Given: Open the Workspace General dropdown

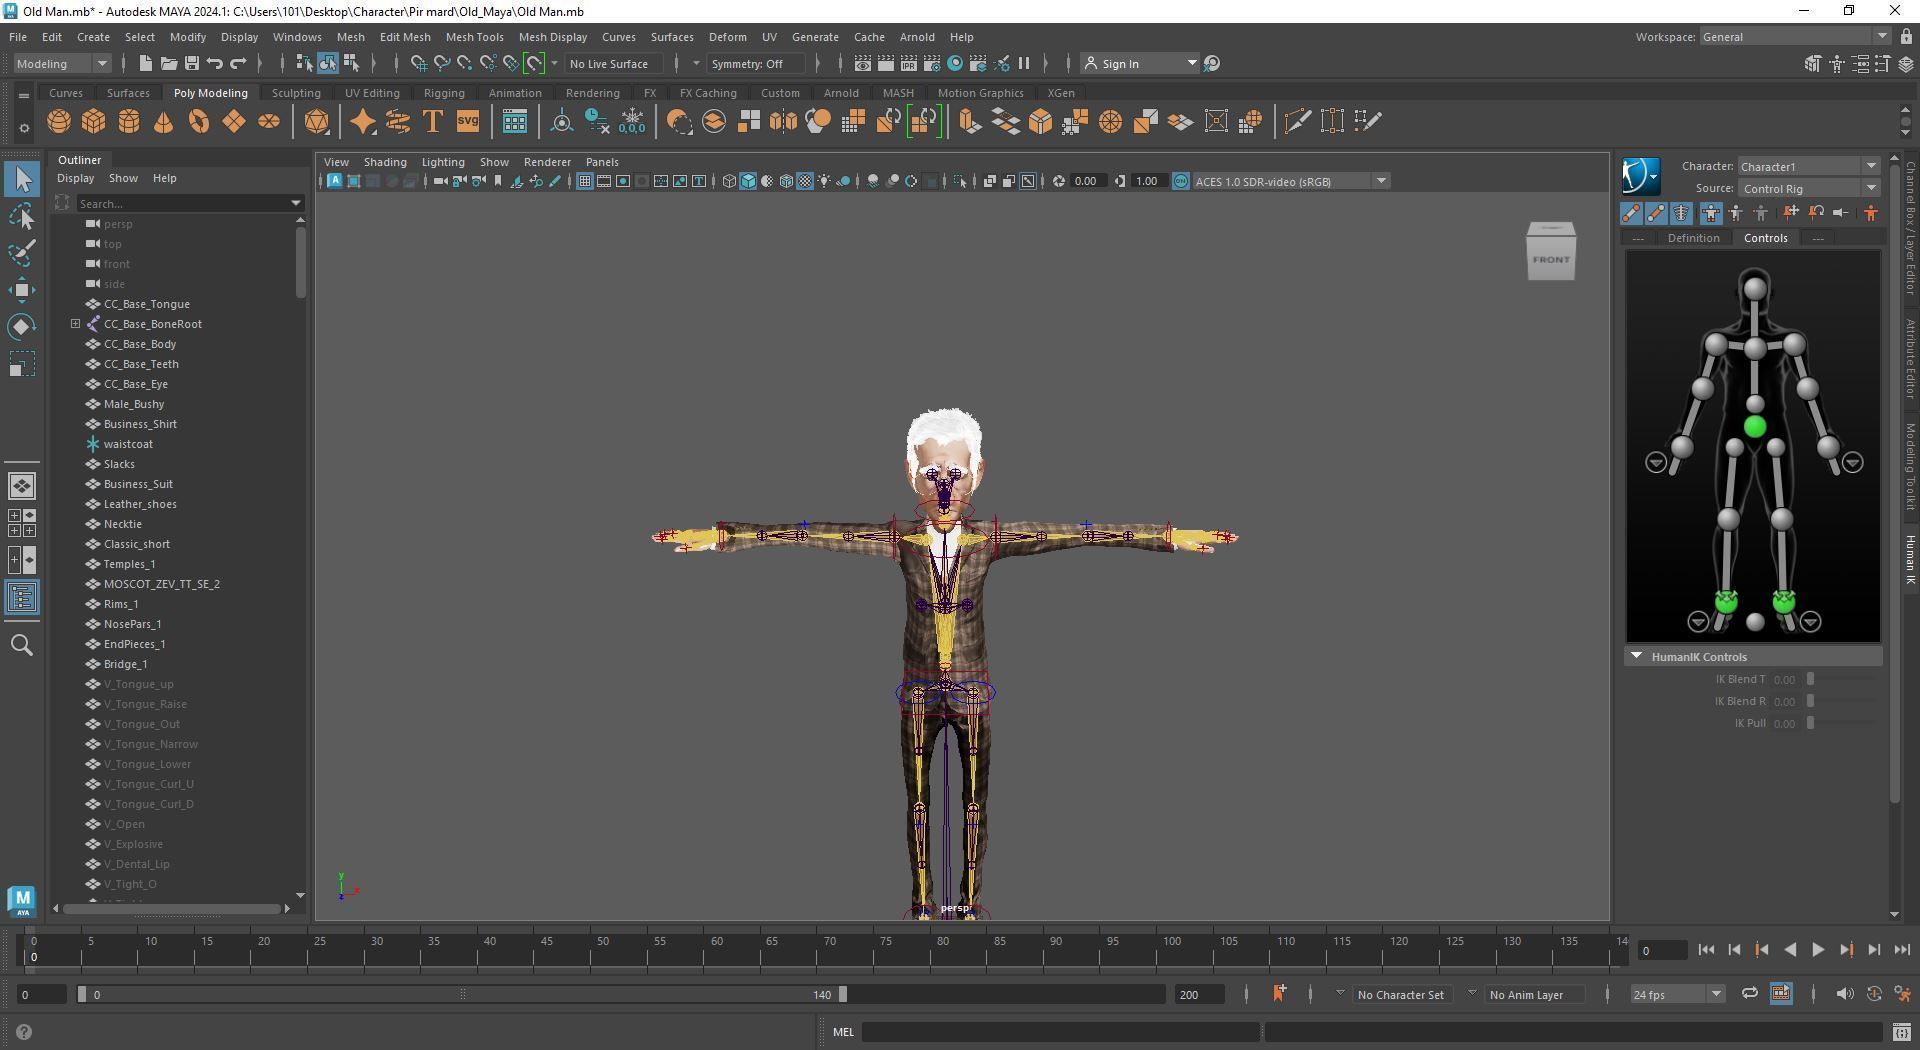Looking at the screenshot, I should (1794, 37).
